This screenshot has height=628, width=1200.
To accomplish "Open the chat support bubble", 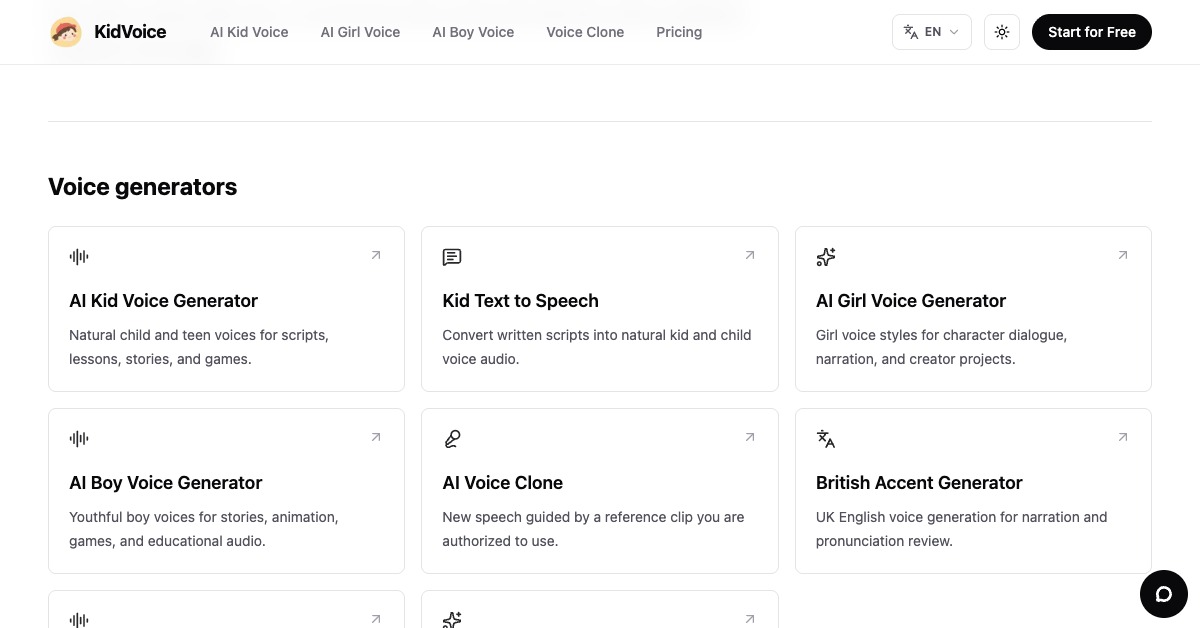I will pos(1164,594).
